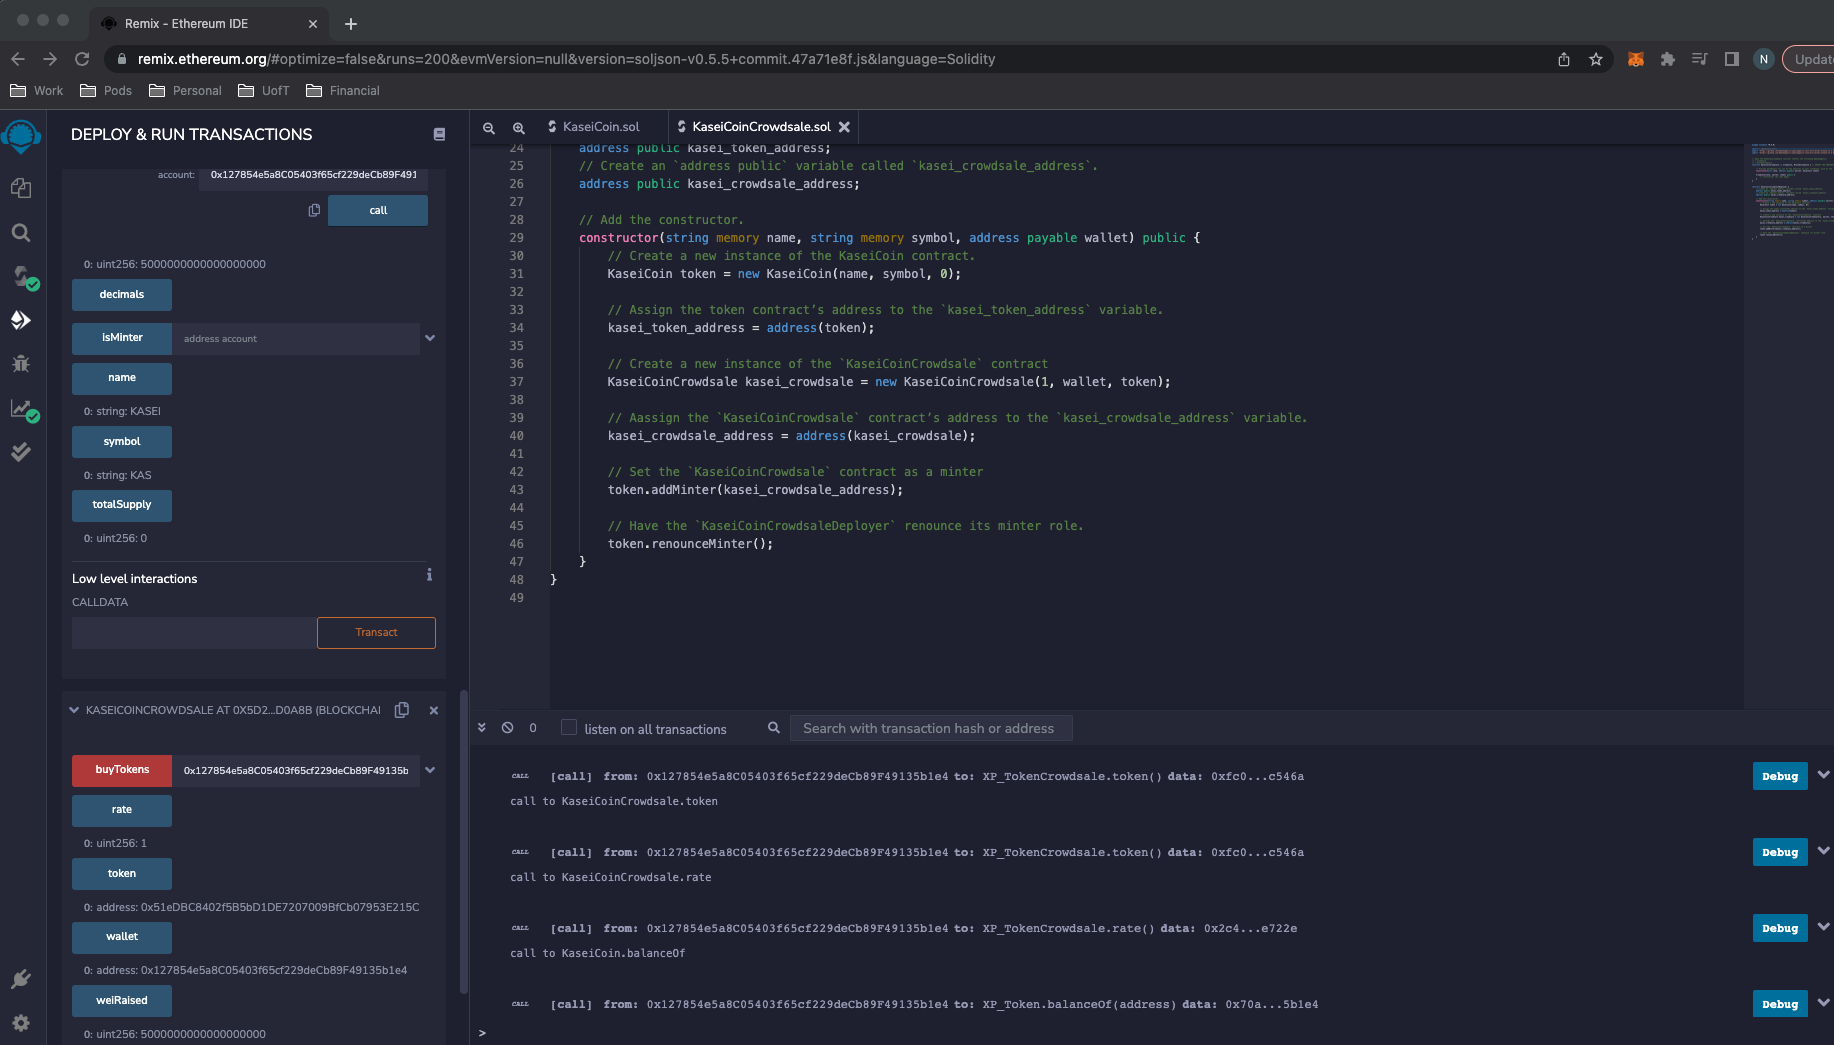
Task: Open the Financial bookmarks folder
Action: coord(343,90)
